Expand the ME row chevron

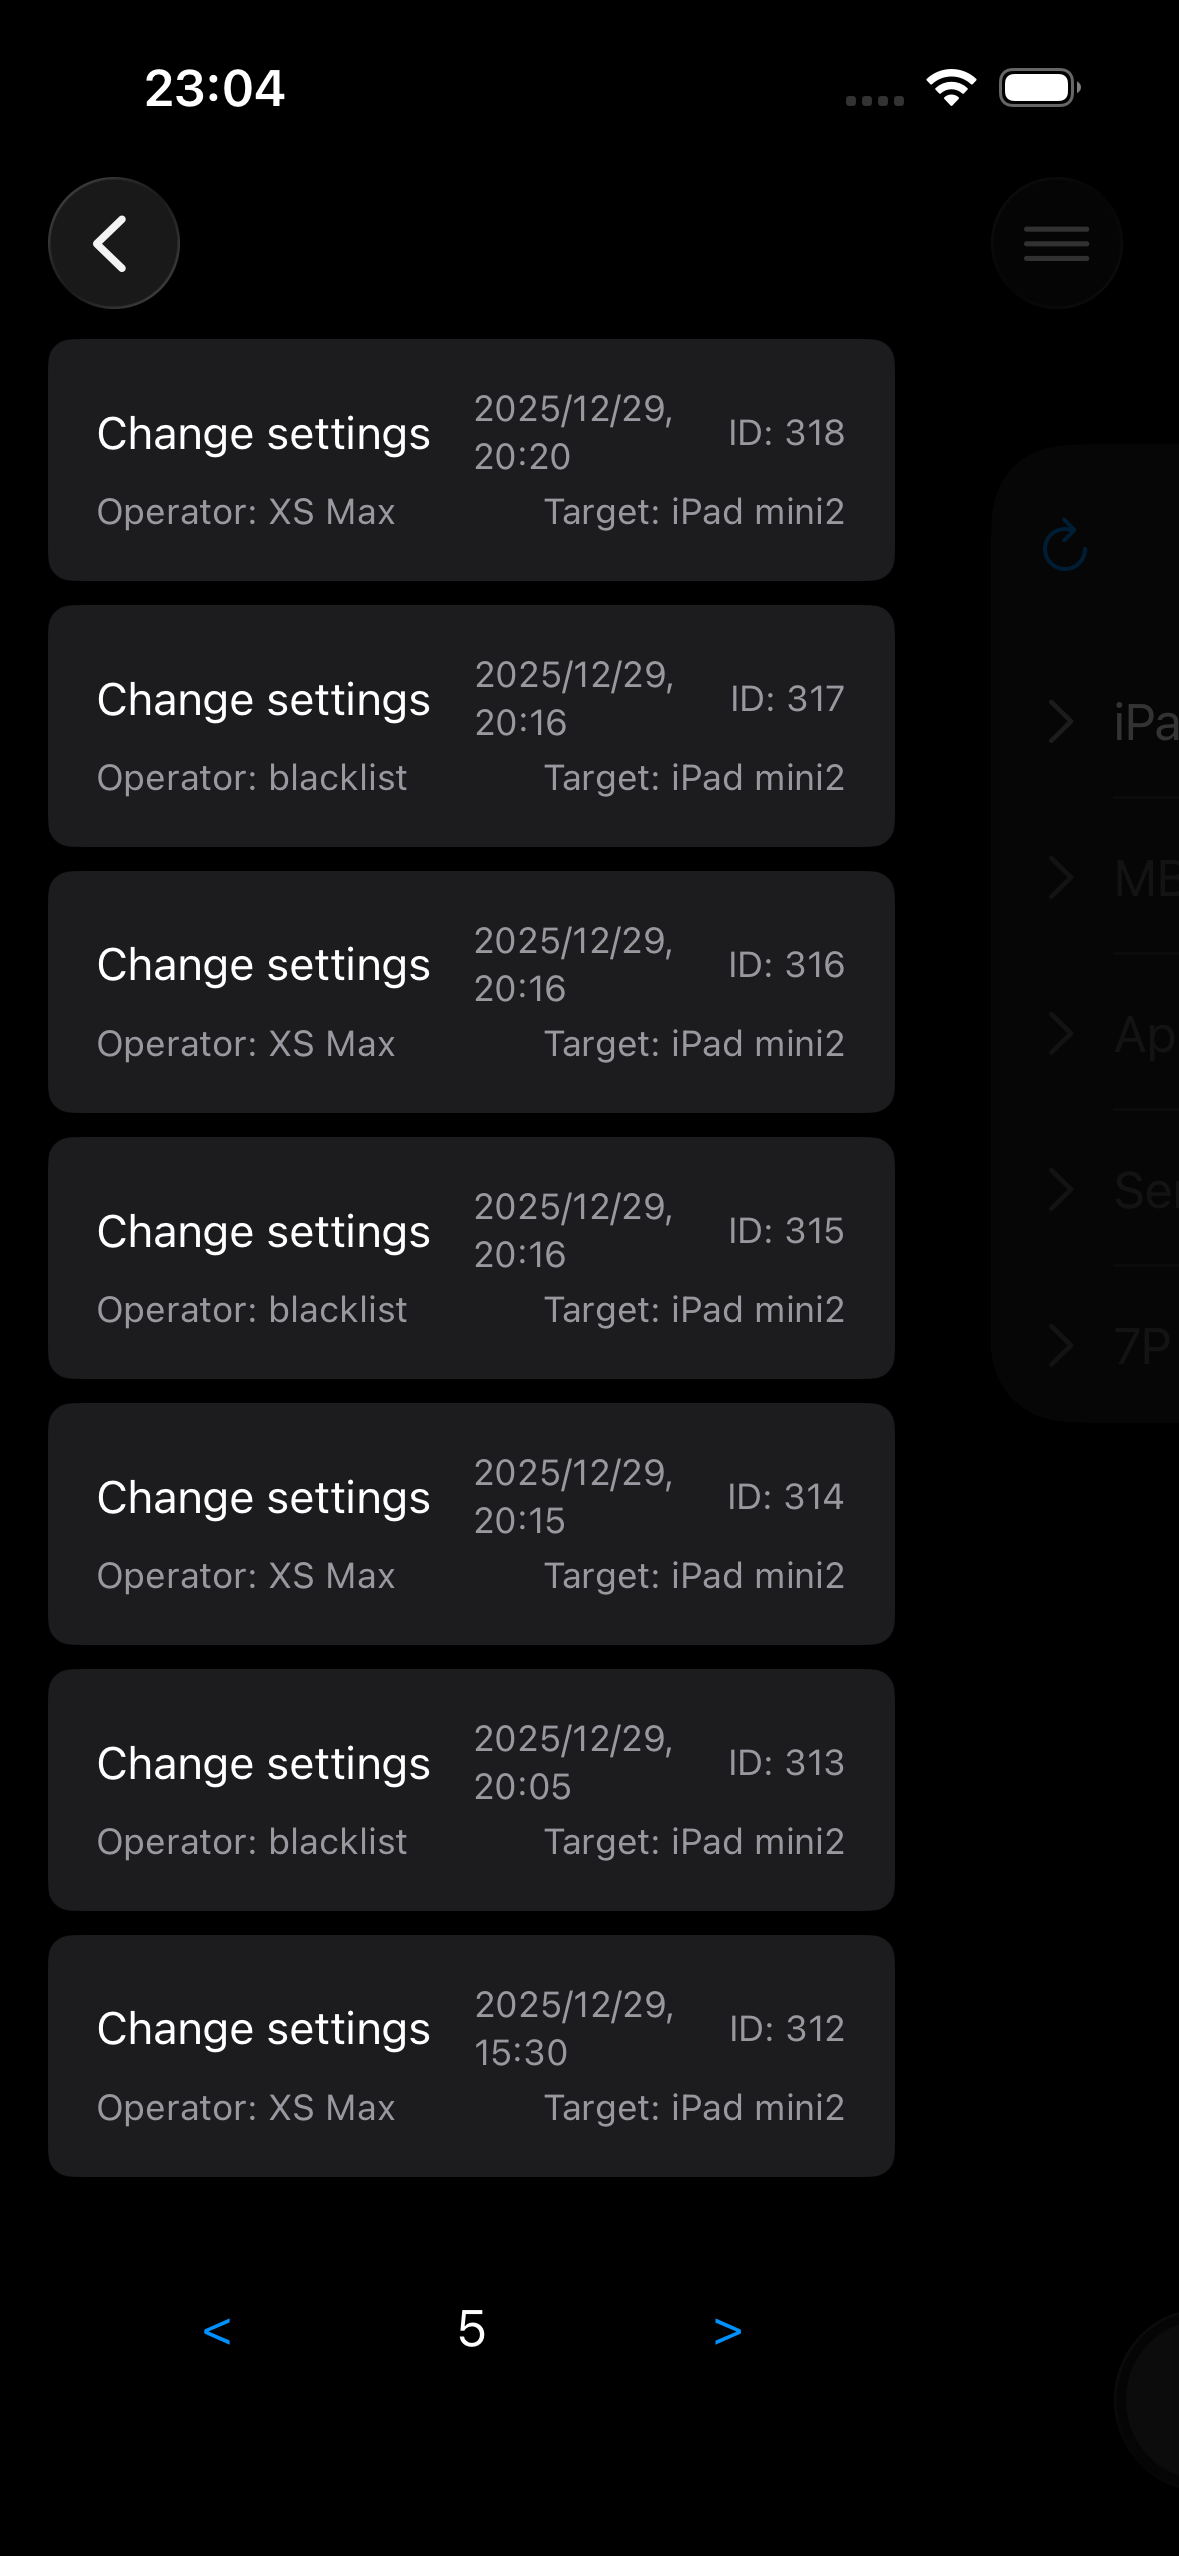pyautogui.click(x=1060, y=878)
